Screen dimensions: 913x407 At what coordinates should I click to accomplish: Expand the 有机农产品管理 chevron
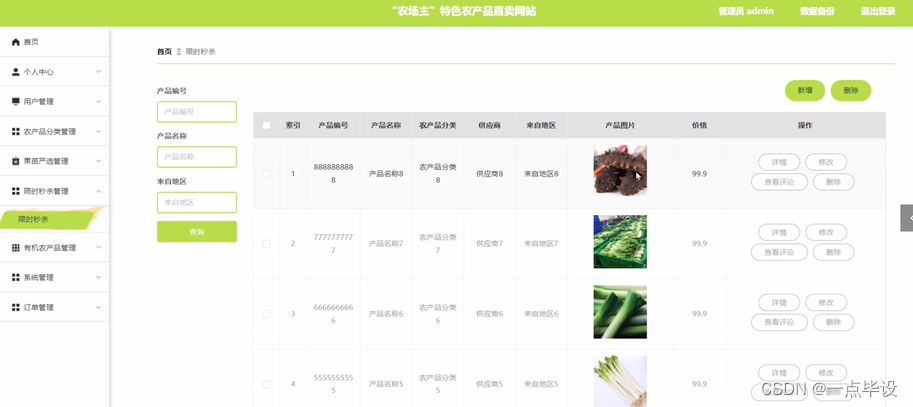[98, 247]
